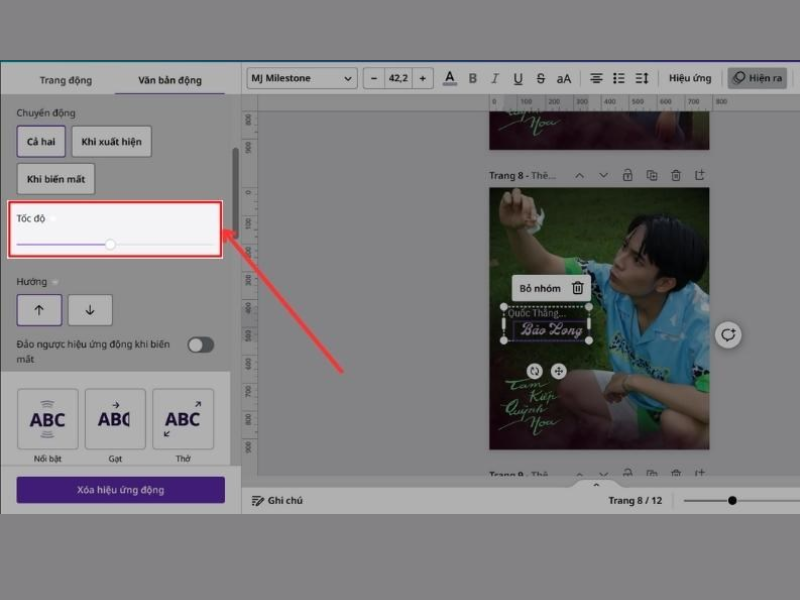Open the text color picker
The image size is (800, 600).
click(449, 78)
